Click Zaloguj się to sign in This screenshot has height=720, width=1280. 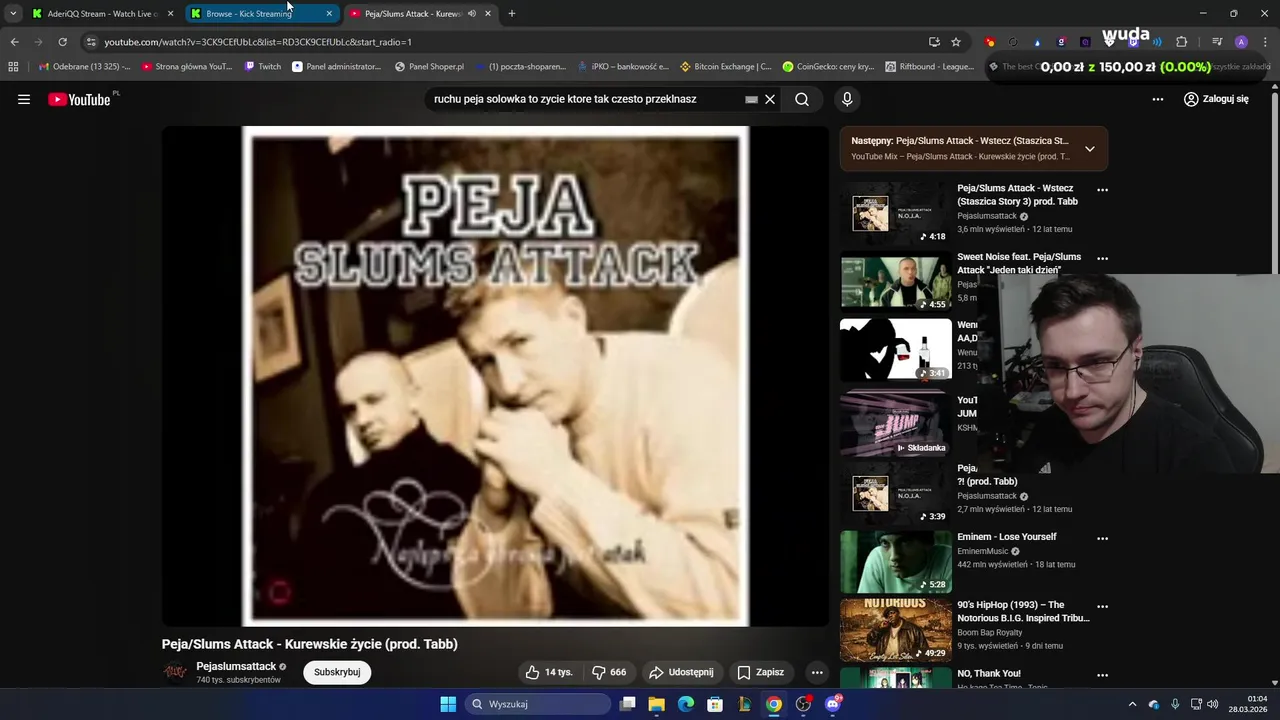click(1216, 99)
